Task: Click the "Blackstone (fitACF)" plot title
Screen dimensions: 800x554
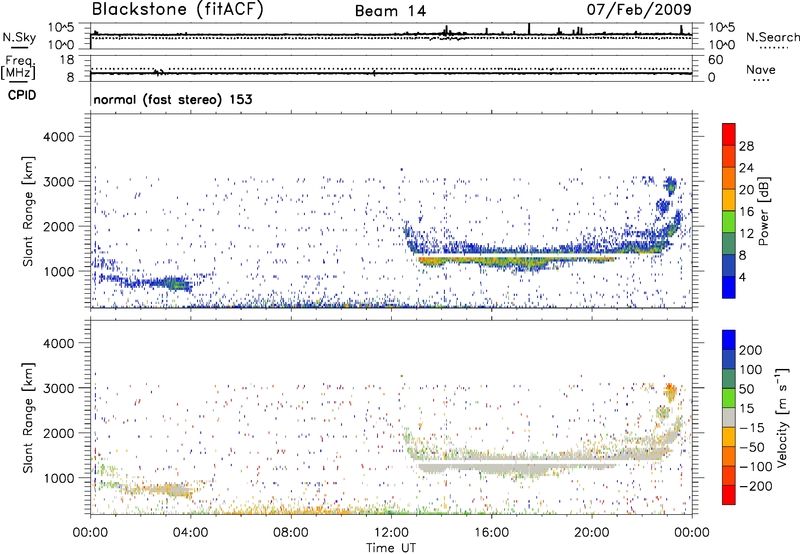Action: [178, 9]
